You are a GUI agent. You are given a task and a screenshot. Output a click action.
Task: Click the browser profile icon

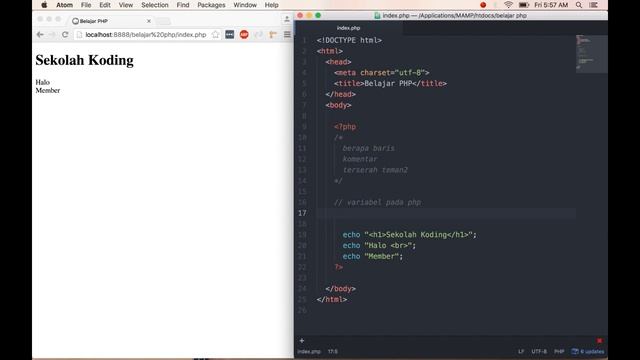287,19
